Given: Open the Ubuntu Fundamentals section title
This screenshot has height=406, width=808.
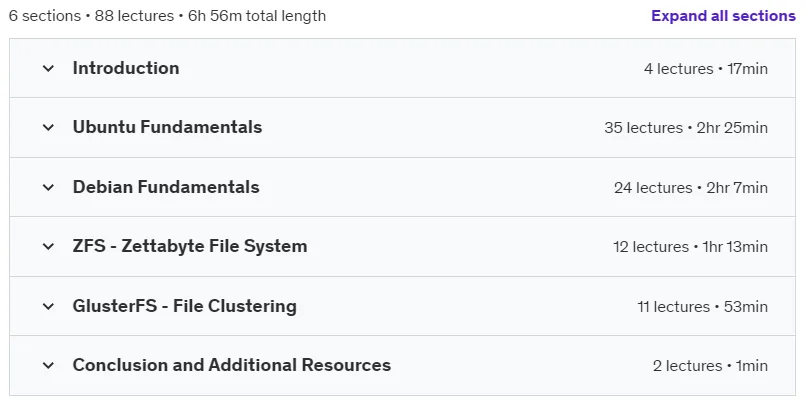Looking at the screenshot, I should [x=167, y=127].
